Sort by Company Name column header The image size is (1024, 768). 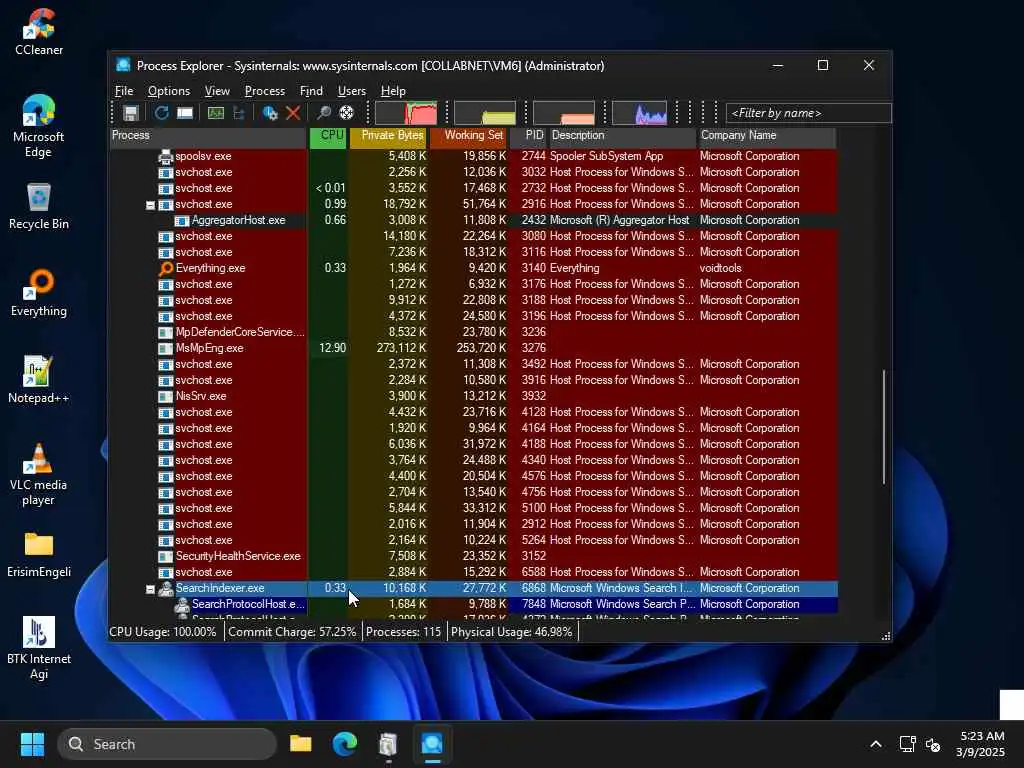(x=767, y=136)
